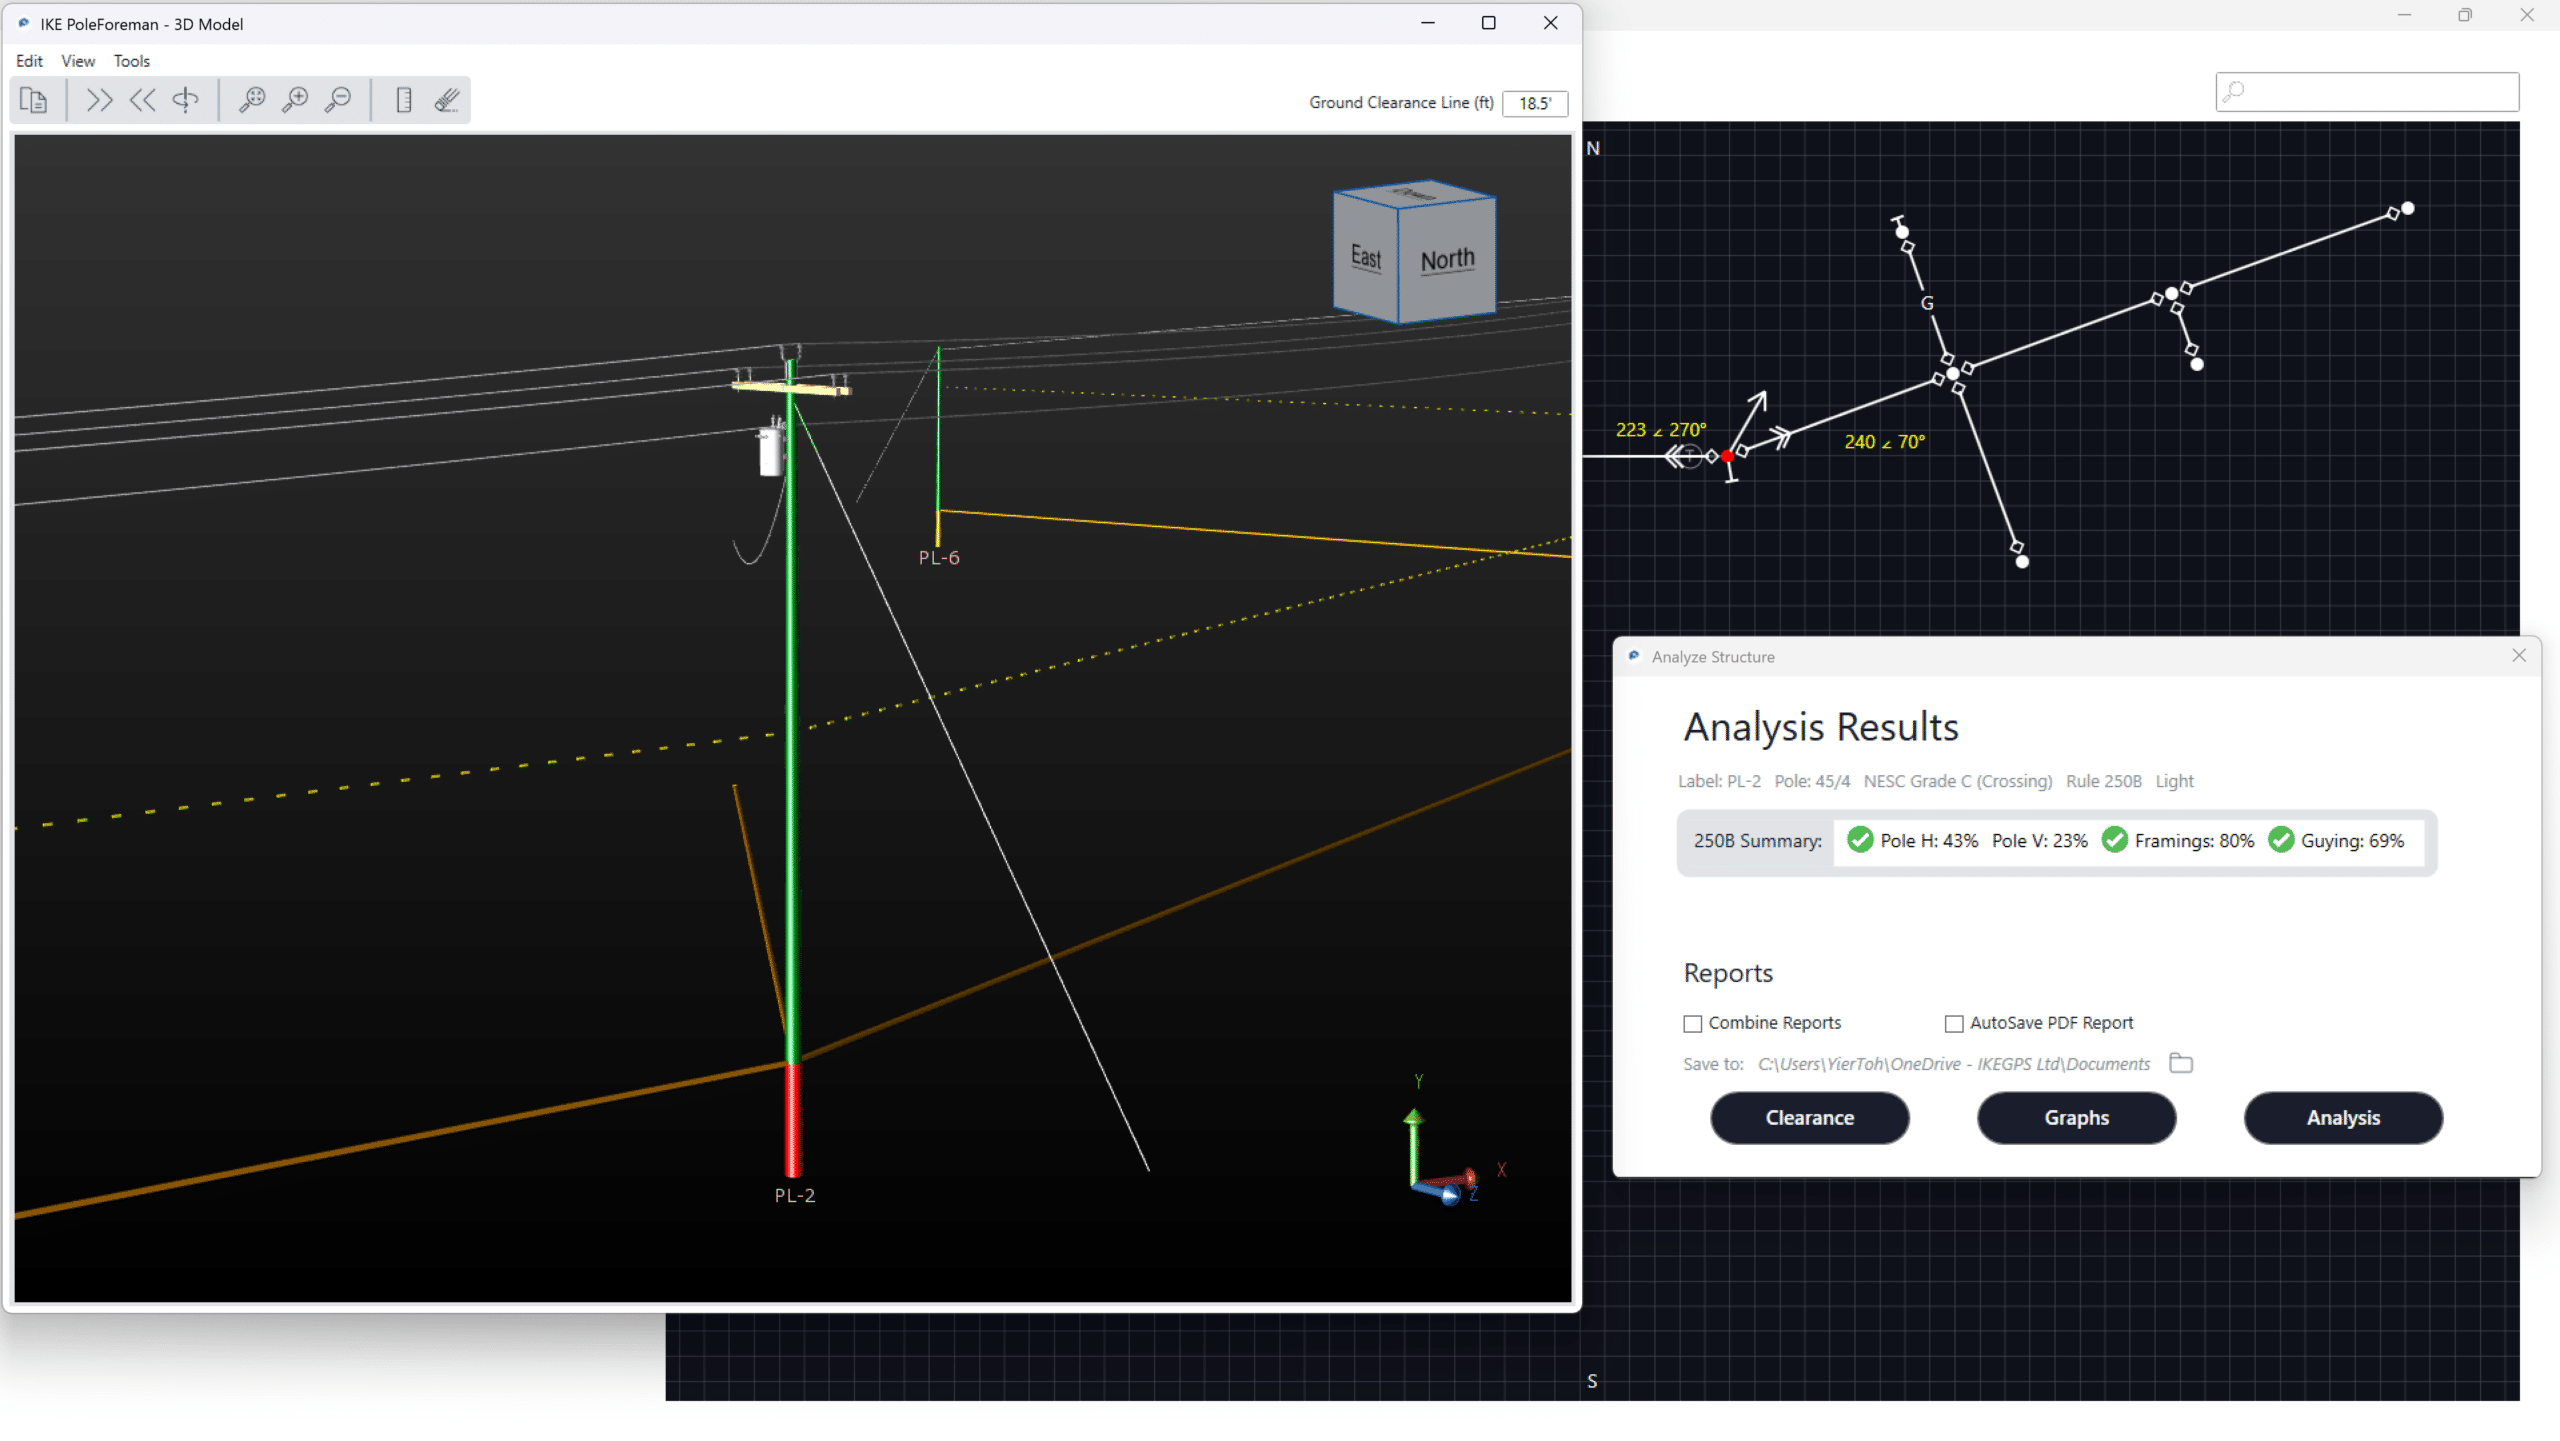Click the rotate around axis icon
The height and width of the screenshot is (1441, 2560).
[186, 100]
